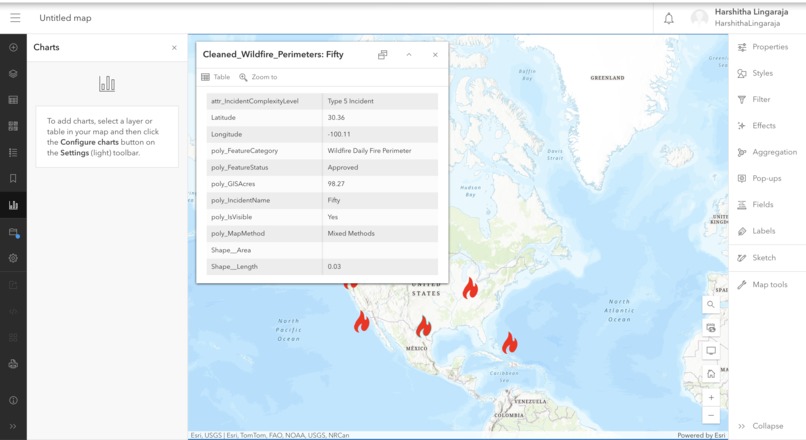
Task: Click the map search magnifier widget
Action: (711, 304)
